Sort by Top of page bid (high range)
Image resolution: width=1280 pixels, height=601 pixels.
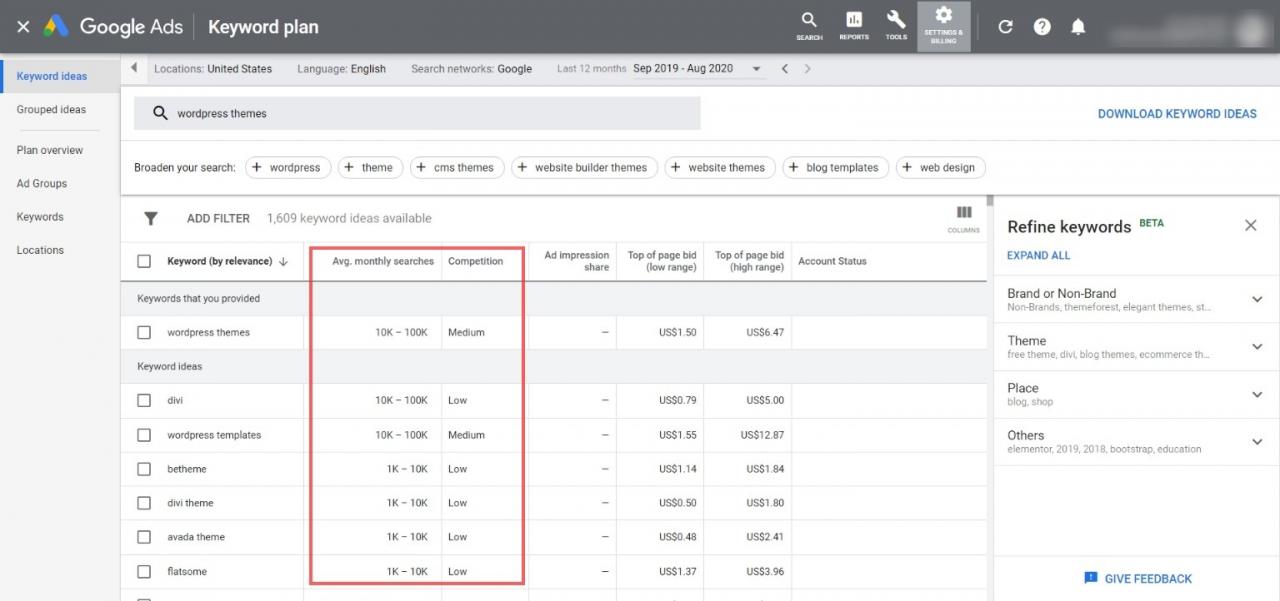pyautogui.click(x=749, y=261)
